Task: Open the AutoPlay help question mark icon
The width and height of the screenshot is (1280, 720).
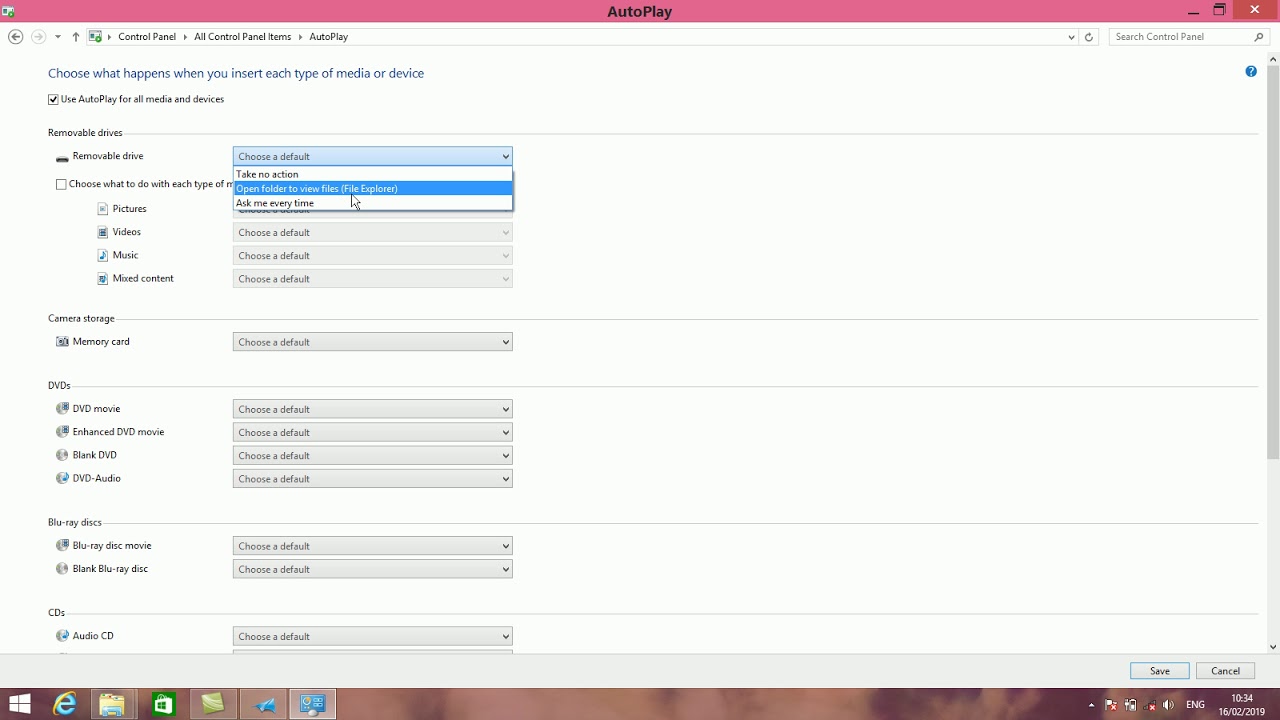Action: pos(1251,72)
